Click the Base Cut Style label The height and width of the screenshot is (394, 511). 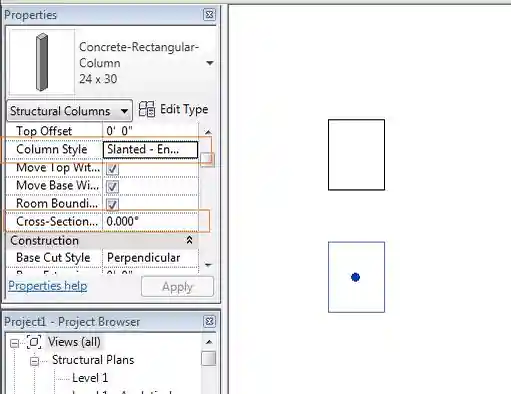pyautogui.click(x=53, y=258)
